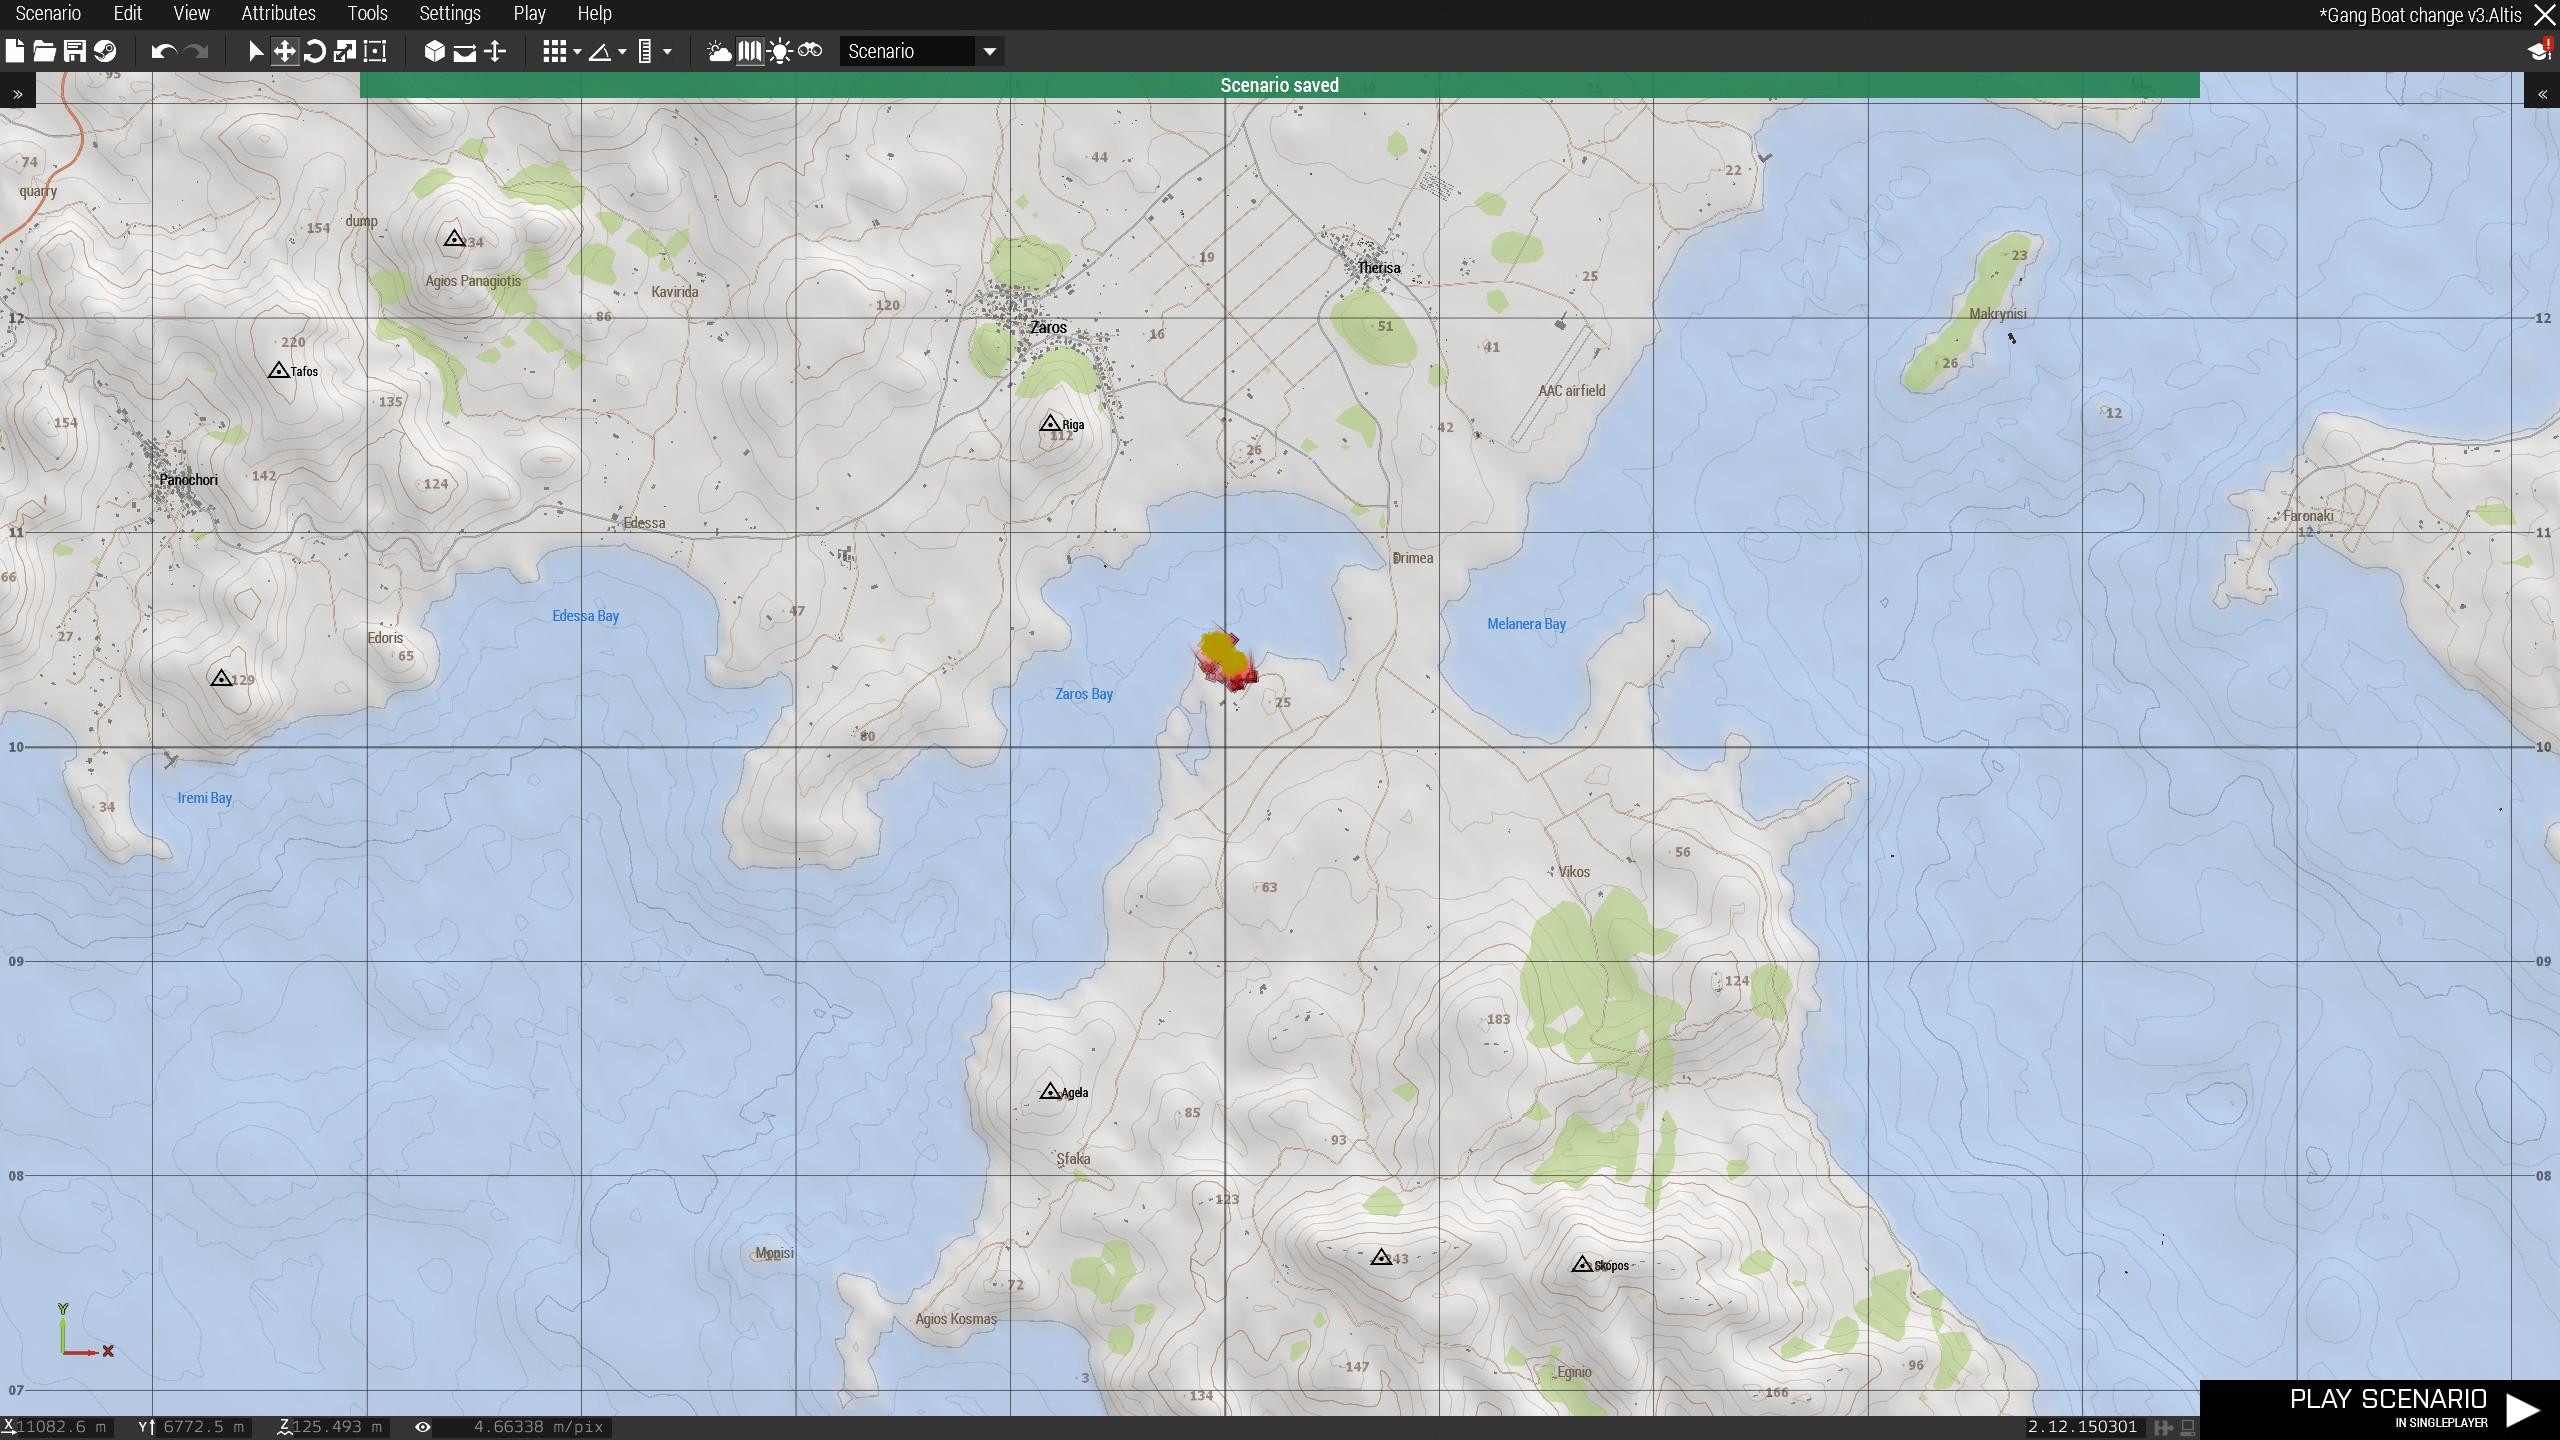Open the Edit menu
The height and width of the screenshot is (1440, 2560).
tap(128, 14)
